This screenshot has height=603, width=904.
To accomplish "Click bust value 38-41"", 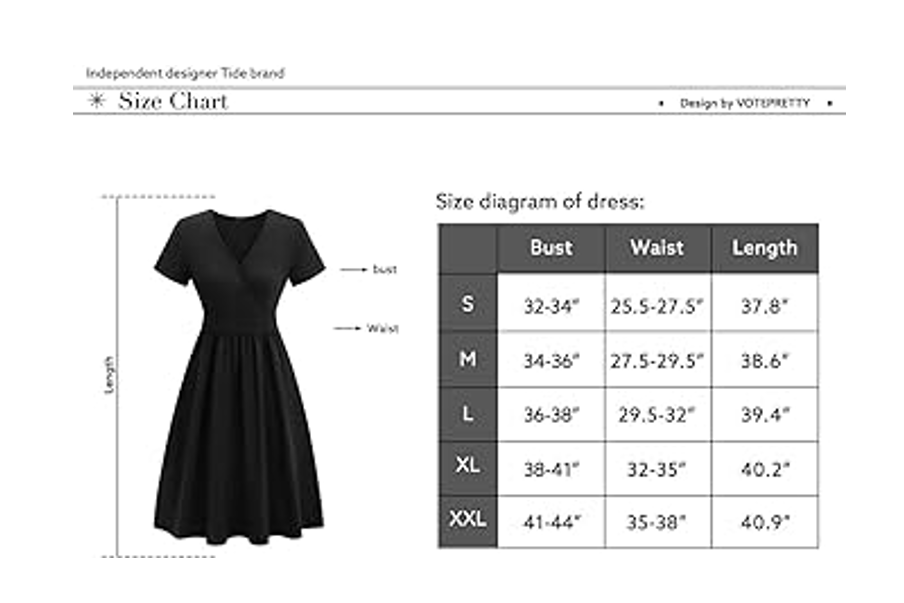I will [x=551, y=470].
